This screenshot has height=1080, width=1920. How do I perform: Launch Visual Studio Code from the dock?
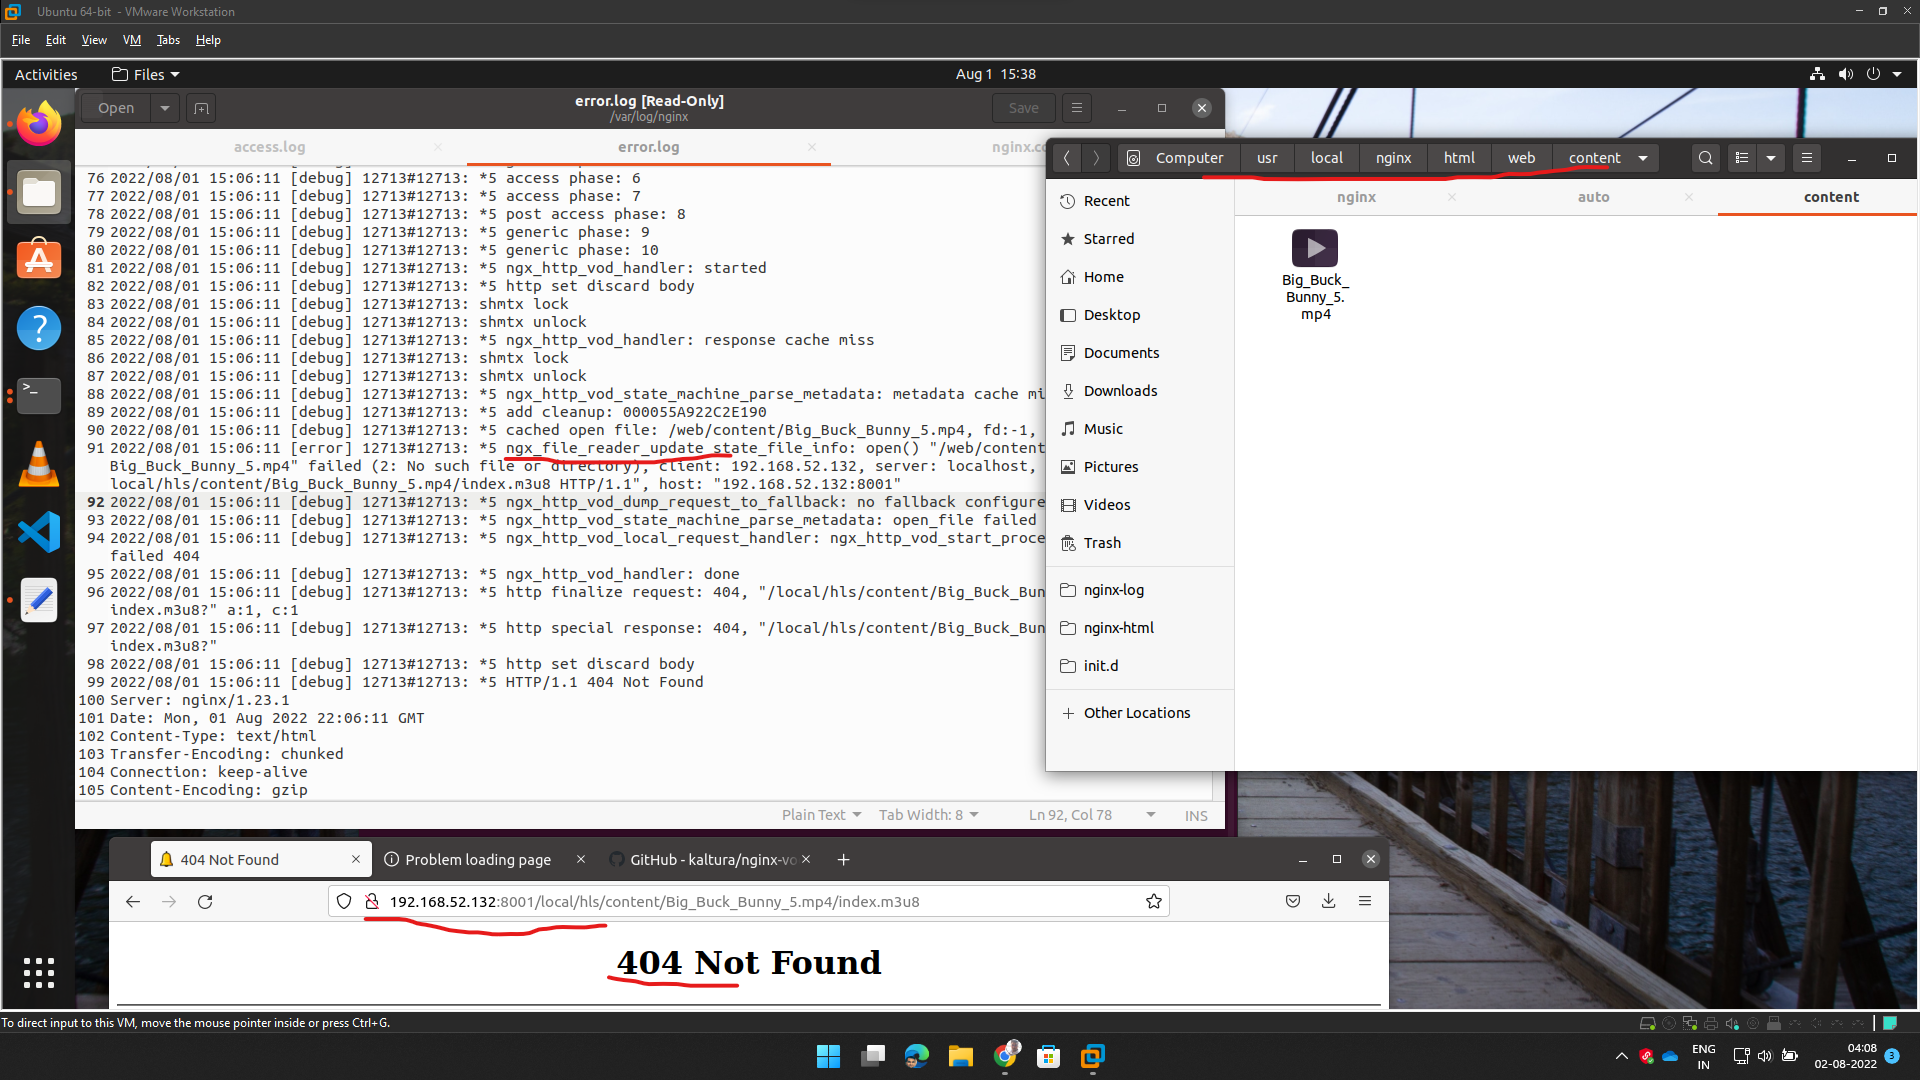point(39,532)
